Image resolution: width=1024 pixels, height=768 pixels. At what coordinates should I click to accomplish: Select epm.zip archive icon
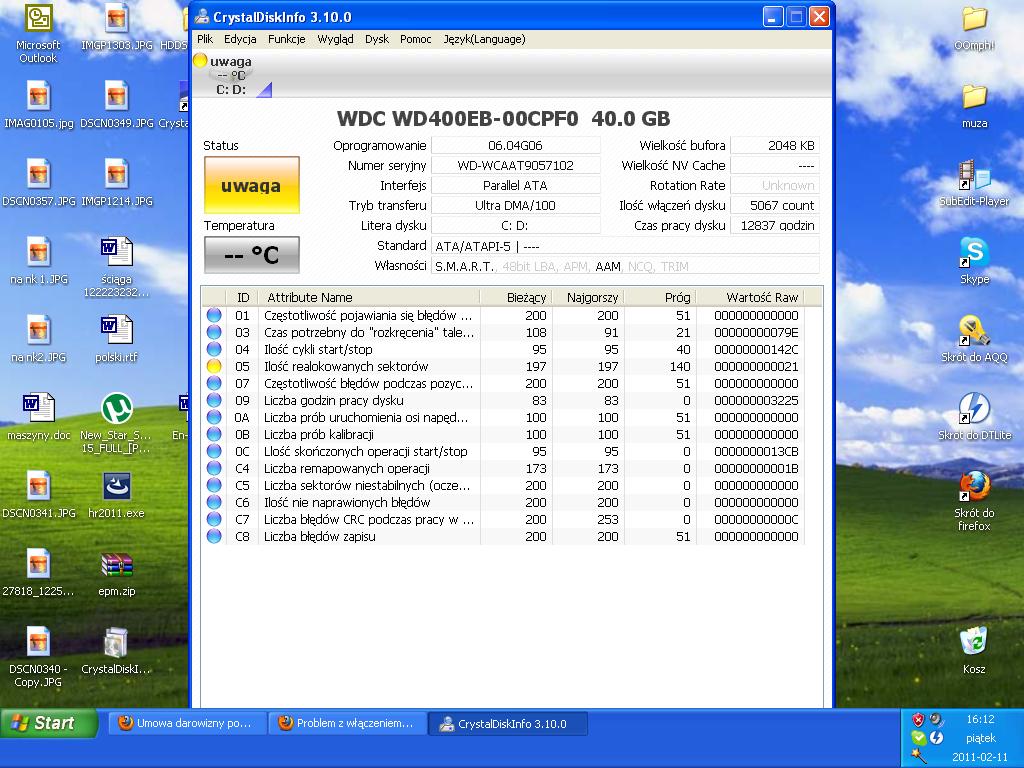point(116,573)
